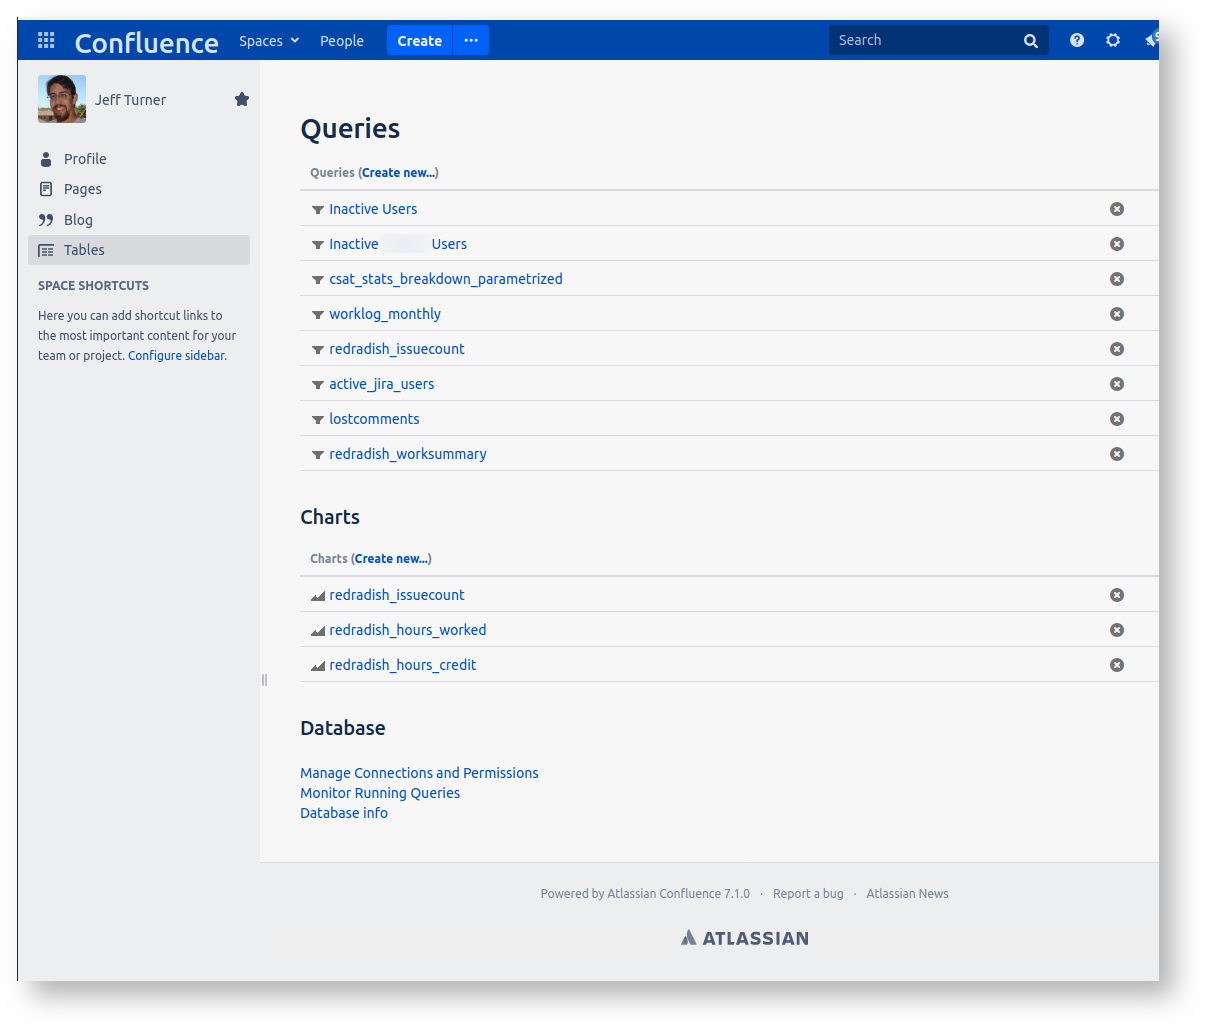
Task: Select Tables in the sidebar
Action: (x=84, y=250)
